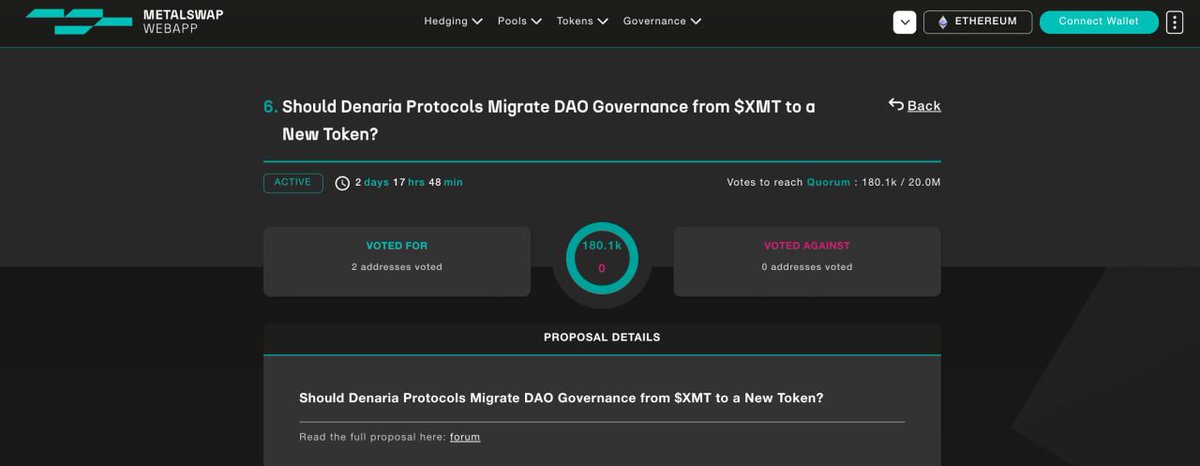Click '0 addresses voted' text
The height and width of the screenshot is (466, 1200).
[807, 267]
